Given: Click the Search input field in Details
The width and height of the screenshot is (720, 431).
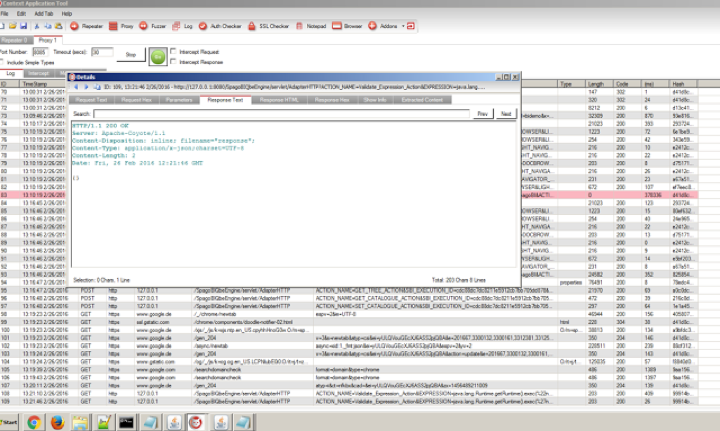Looking at the screenshot, I should pos(280,114).
